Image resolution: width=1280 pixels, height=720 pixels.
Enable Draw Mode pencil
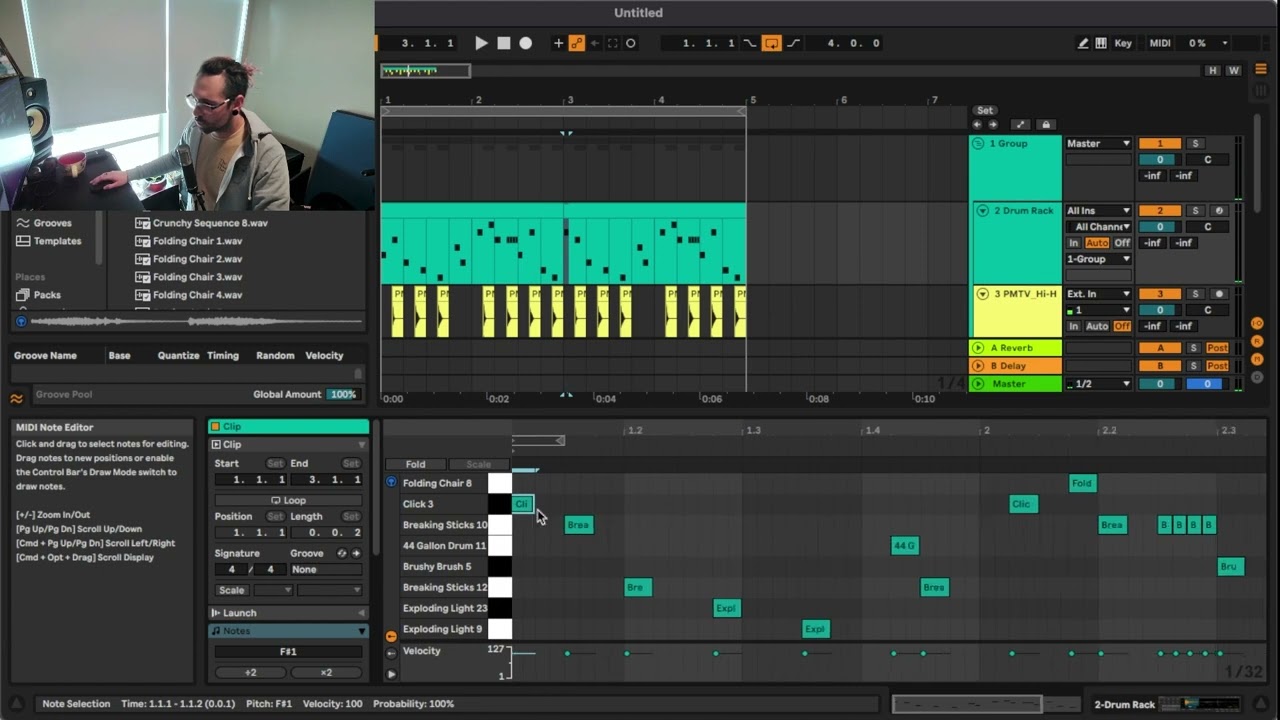coord(1083,43)
